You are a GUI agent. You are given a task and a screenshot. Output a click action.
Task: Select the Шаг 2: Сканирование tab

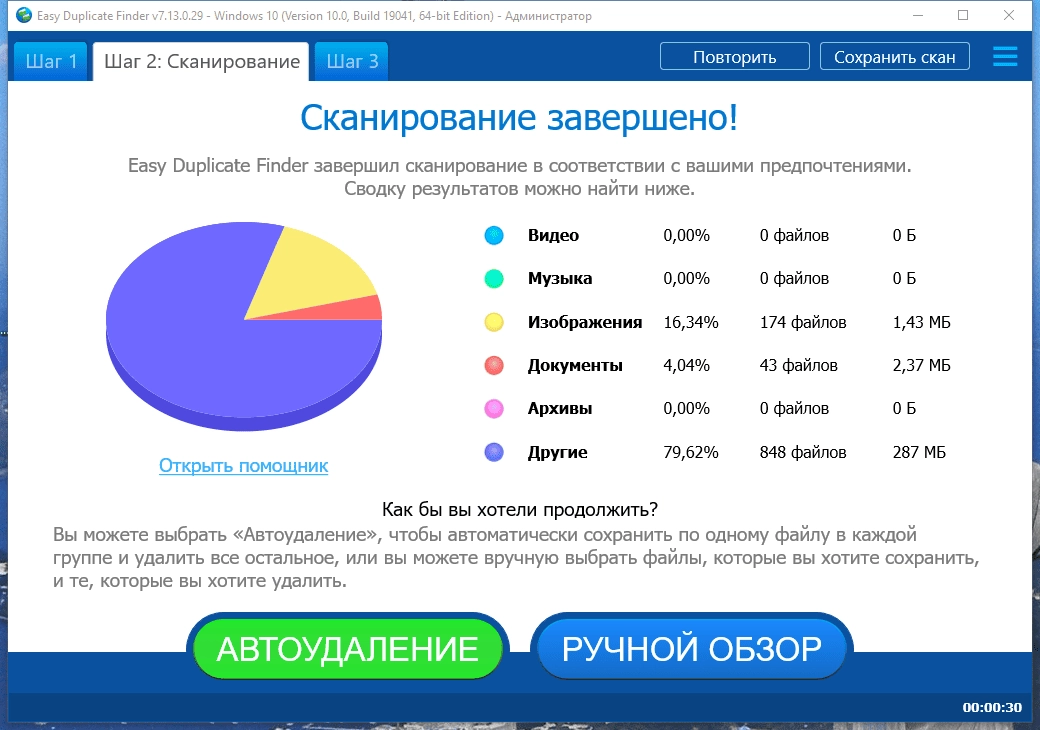pos(202,62)
